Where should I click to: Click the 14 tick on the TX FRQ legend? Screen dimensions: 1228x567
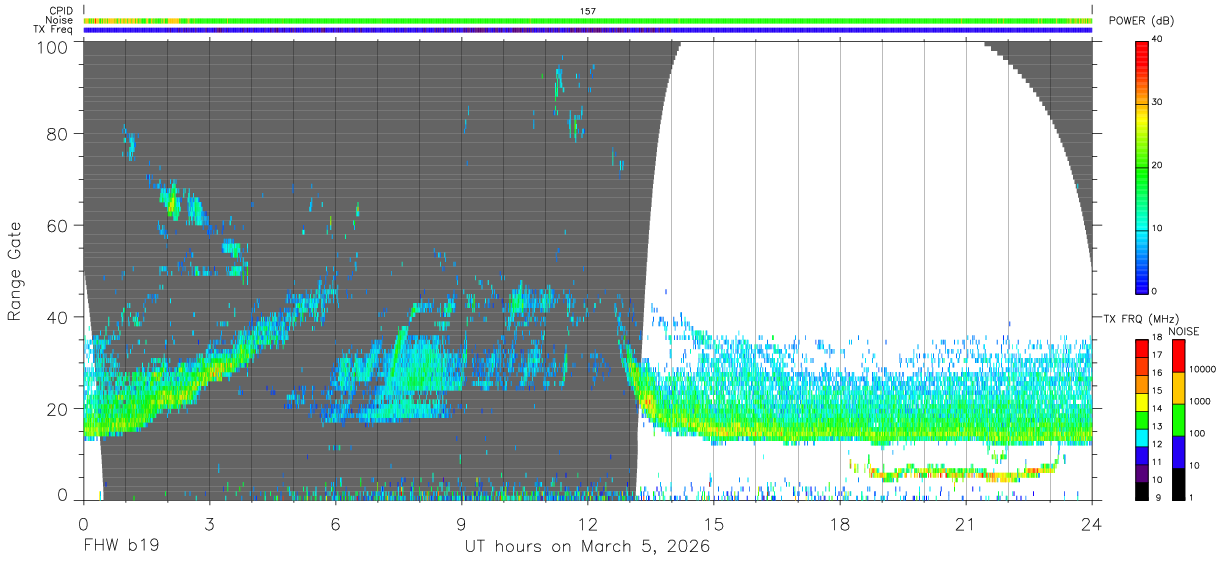1157,408
